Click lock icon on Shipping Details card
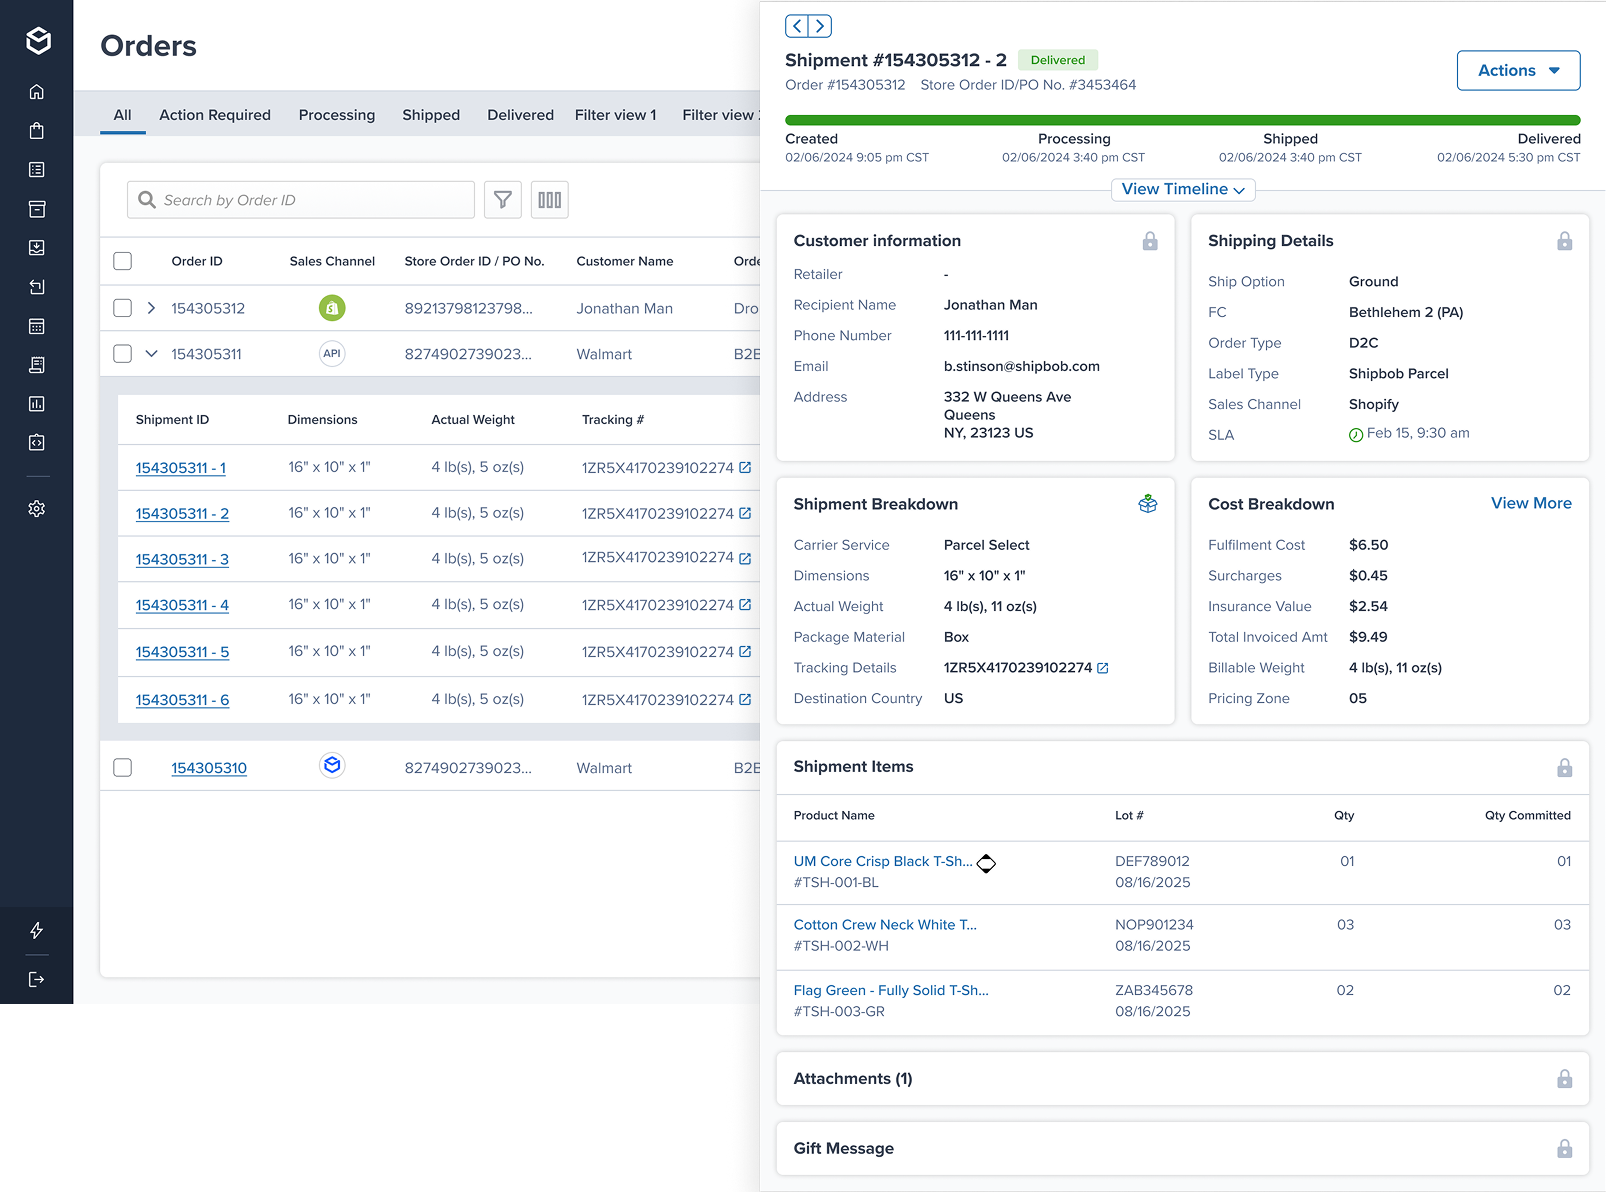The height and width of the screenshot is (1192, 1606). [x=1565, y=241]
